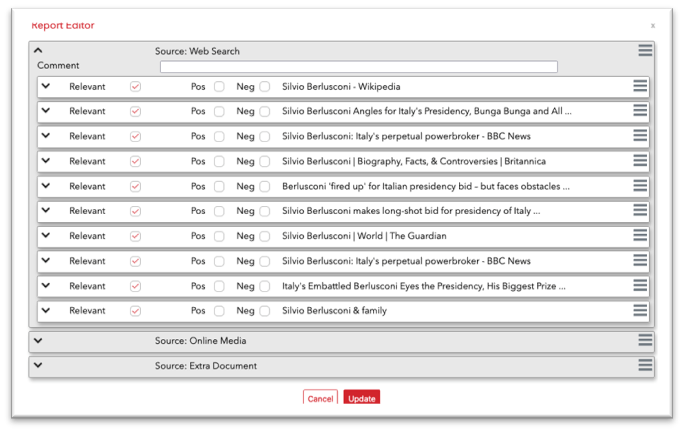Uncheck Relevant for Silvio Berlusconi - Wikipedia
The width and height of the screenshot is (684, 432).
(136, 87)
